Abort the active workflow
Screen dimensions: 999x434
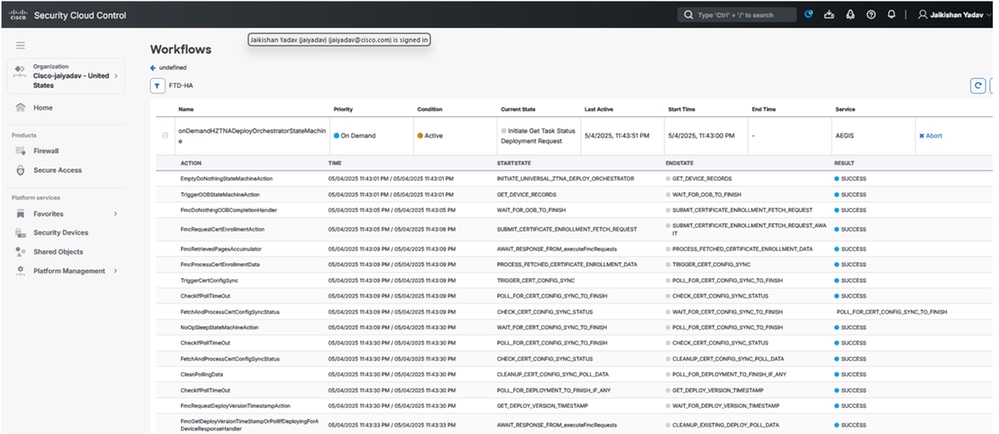pyautogui.click(x=930, y=135)
